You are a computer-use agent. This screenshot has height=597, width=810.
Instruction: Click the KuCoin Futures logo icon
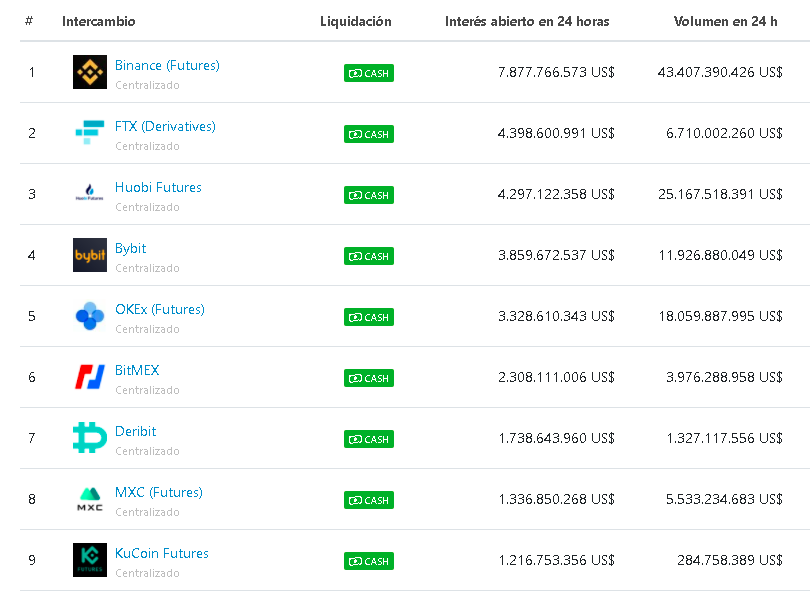point(90,559)
